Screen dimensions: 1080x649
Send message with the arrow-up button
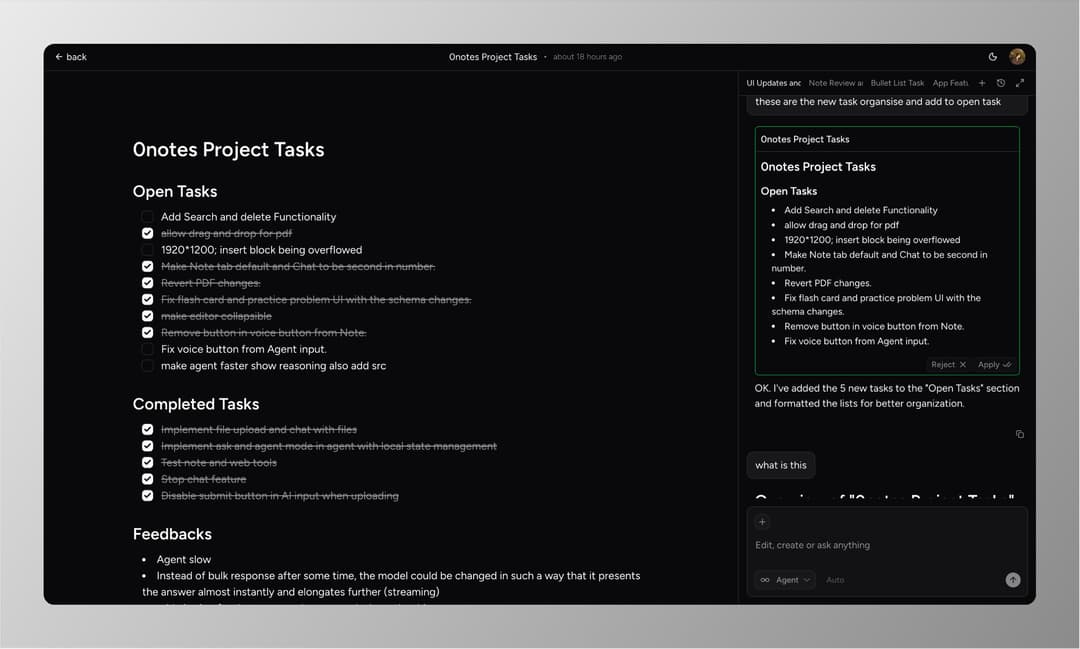(x=1013, y=580)
